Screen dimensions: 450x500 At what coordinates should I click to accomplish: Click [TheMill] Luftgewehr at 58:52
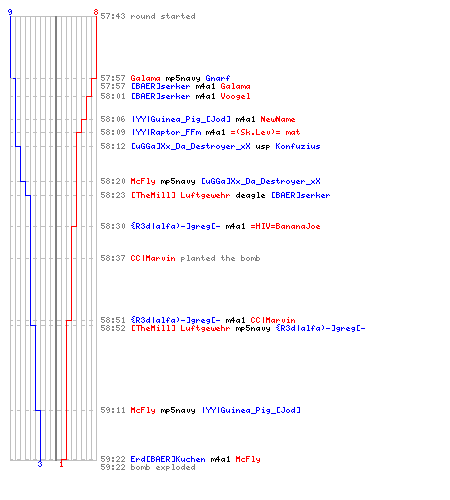point(180,328)
